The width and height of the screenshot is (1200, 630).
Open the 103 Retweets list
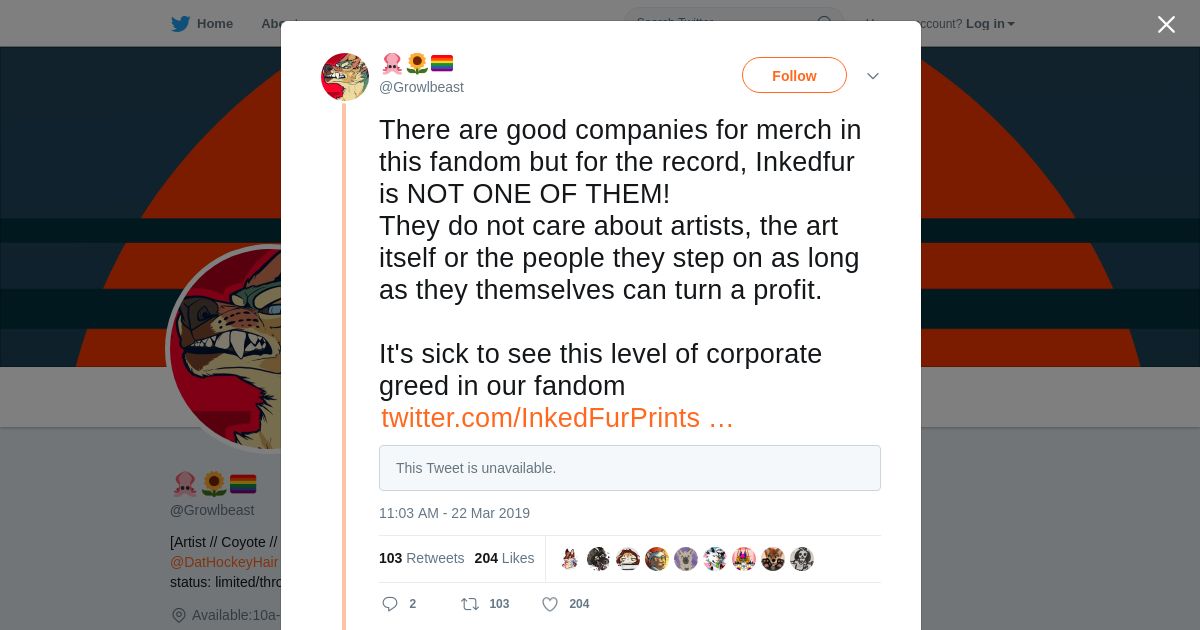pos(421,558)
